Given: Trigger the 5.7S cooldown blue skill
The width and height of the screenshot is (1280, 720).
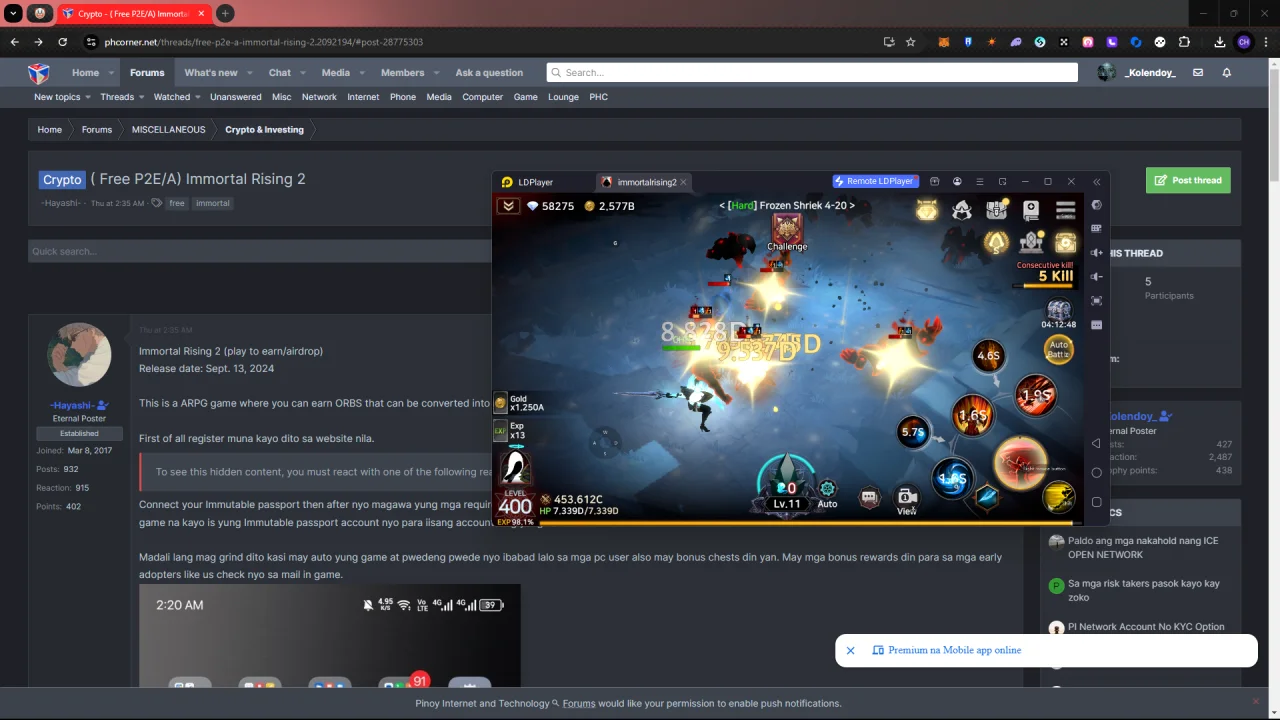Looking at the screenshot, I should (913, 432).
